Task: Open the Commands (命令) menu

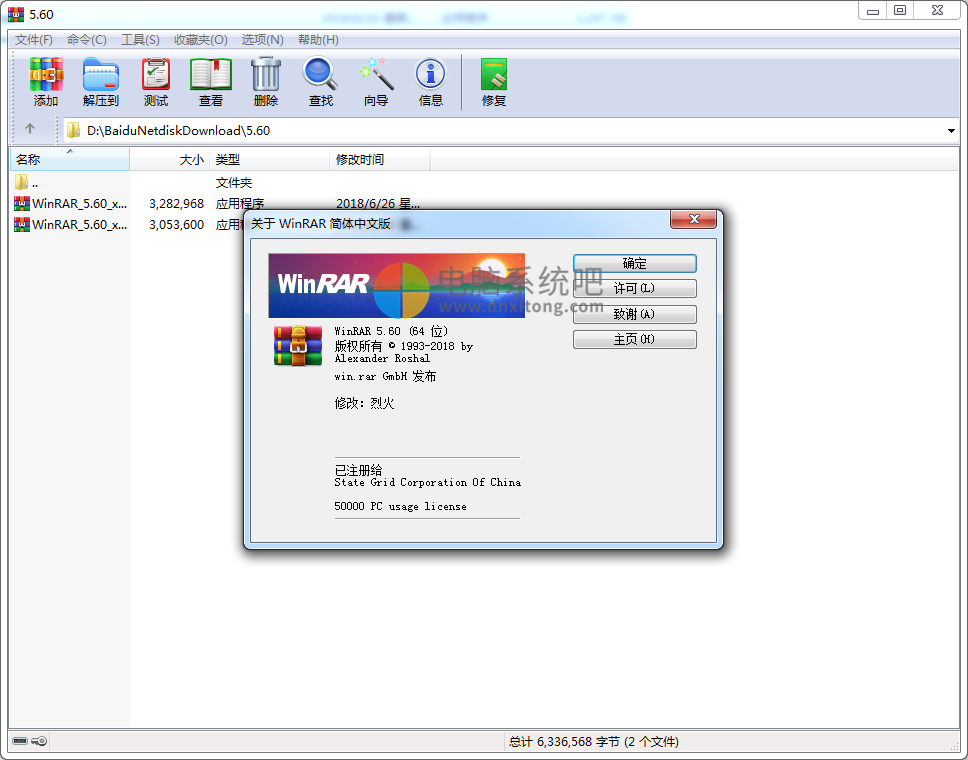Action: (86, 40)
